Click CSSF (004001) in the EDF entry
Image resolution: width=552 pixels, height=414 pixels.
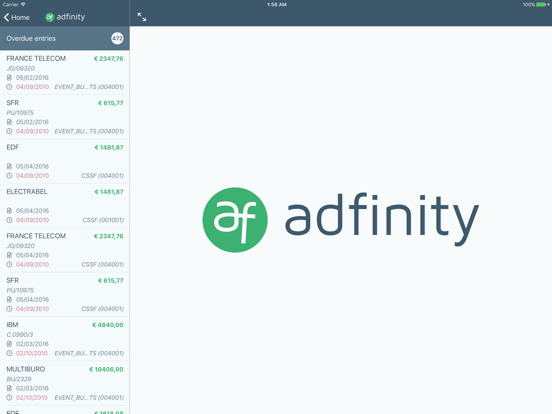tap(102, 176)
